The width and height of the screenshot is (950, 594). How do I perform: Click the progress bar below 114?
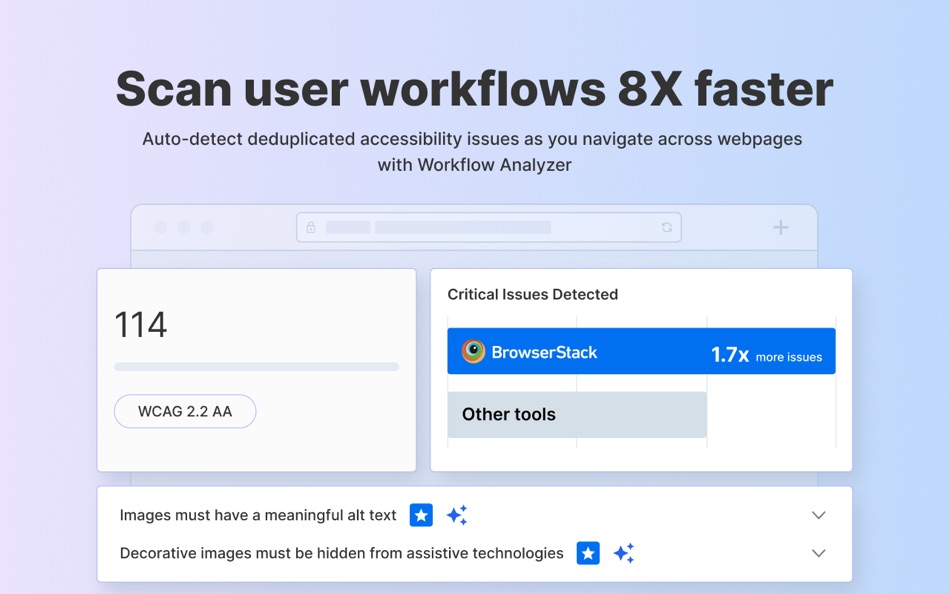point(256,367)
